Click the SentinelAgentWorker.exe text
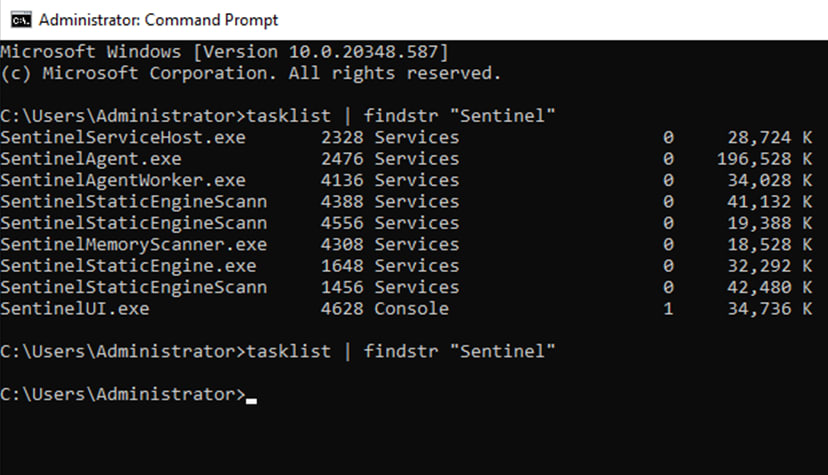Image resolution: width=828 pixels, height=475 pixels. 123,180
